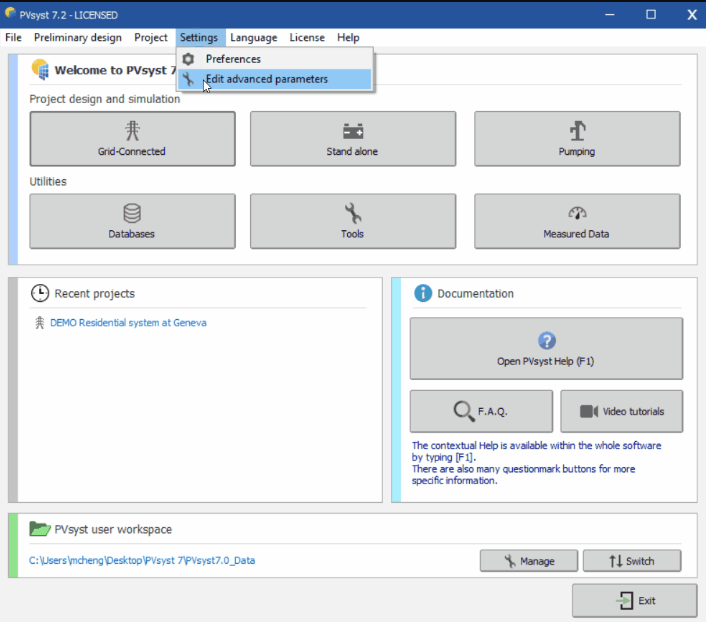This screenshot has height=622, width=706.
Task: Open the Databases utility
Action: 132,221
